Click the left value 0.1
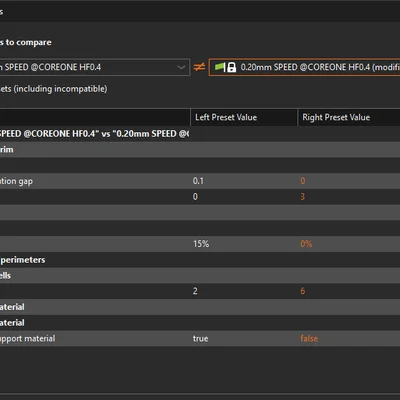This screenshot has height=400, width=400. [x=198, y=181]
